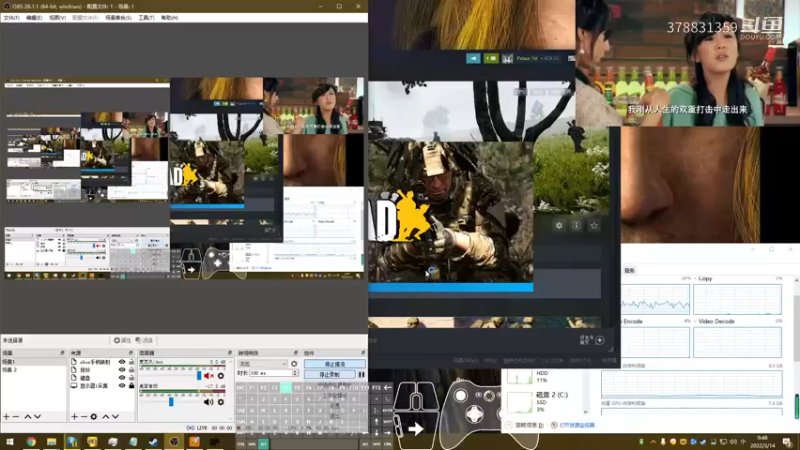Open Steam friends chat plus icon

599,340
